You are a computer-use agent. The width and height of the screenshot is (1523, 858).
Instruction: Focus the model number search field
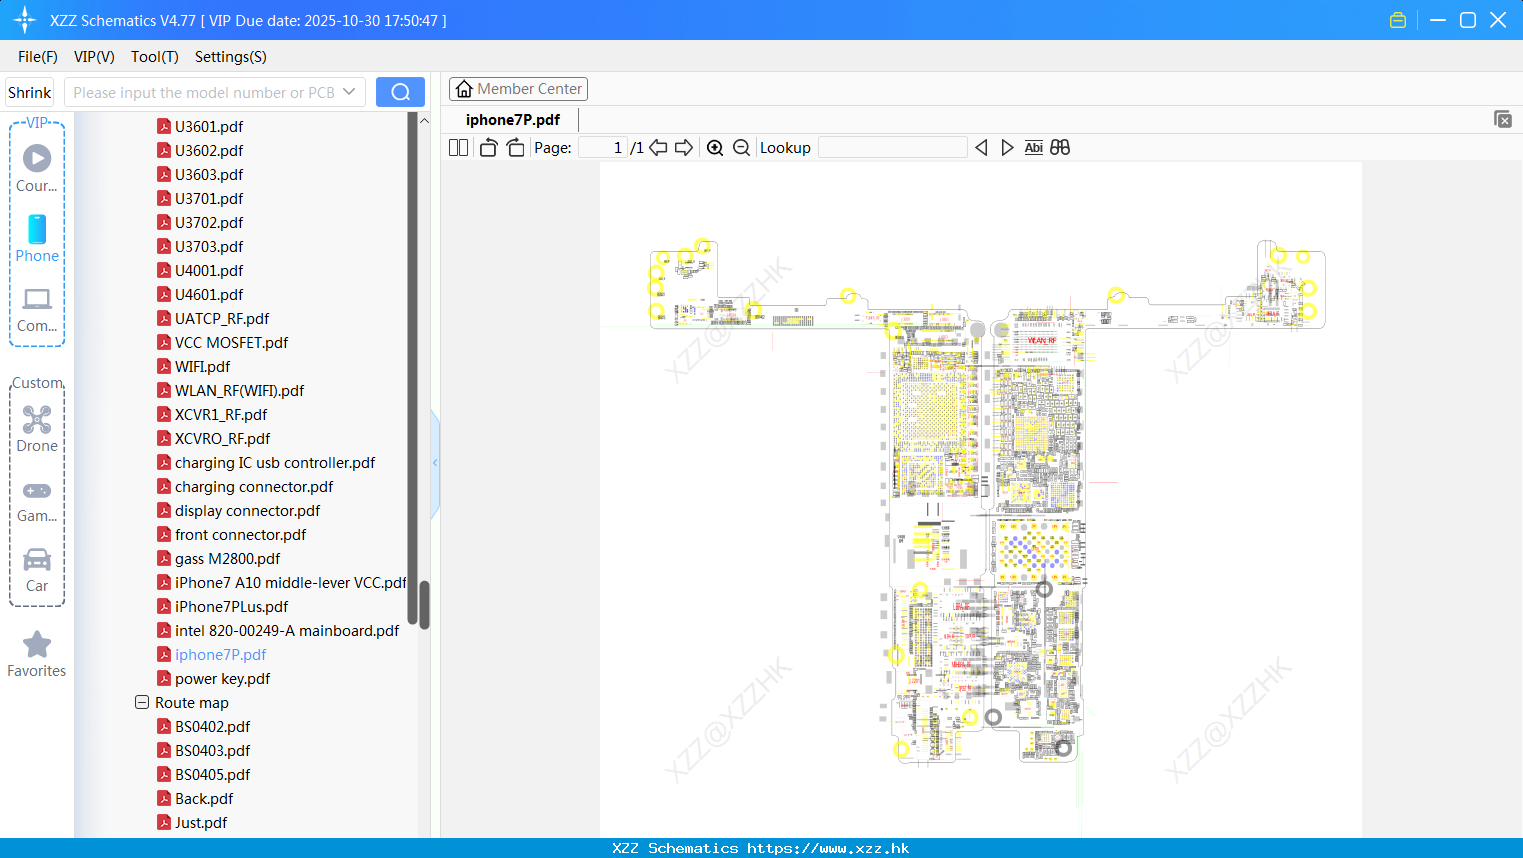pyautogui.click(x=204, y=92)
